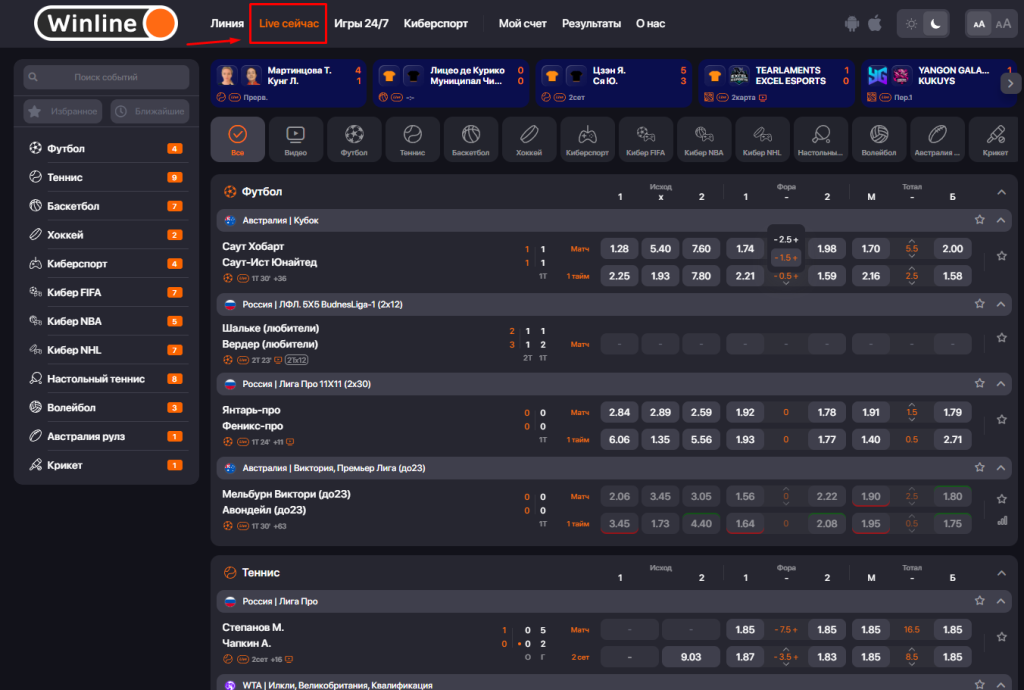Select the Баскетбол filter icon in sports bar

pos(470,140)
